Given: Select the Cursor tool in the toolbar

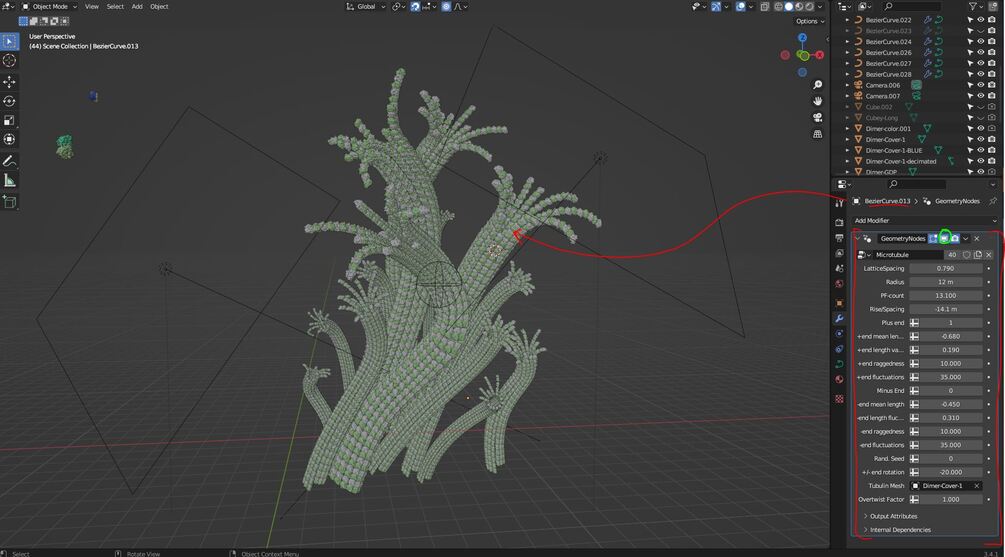Looking at the screenshot, I should (x=9, y=60).
